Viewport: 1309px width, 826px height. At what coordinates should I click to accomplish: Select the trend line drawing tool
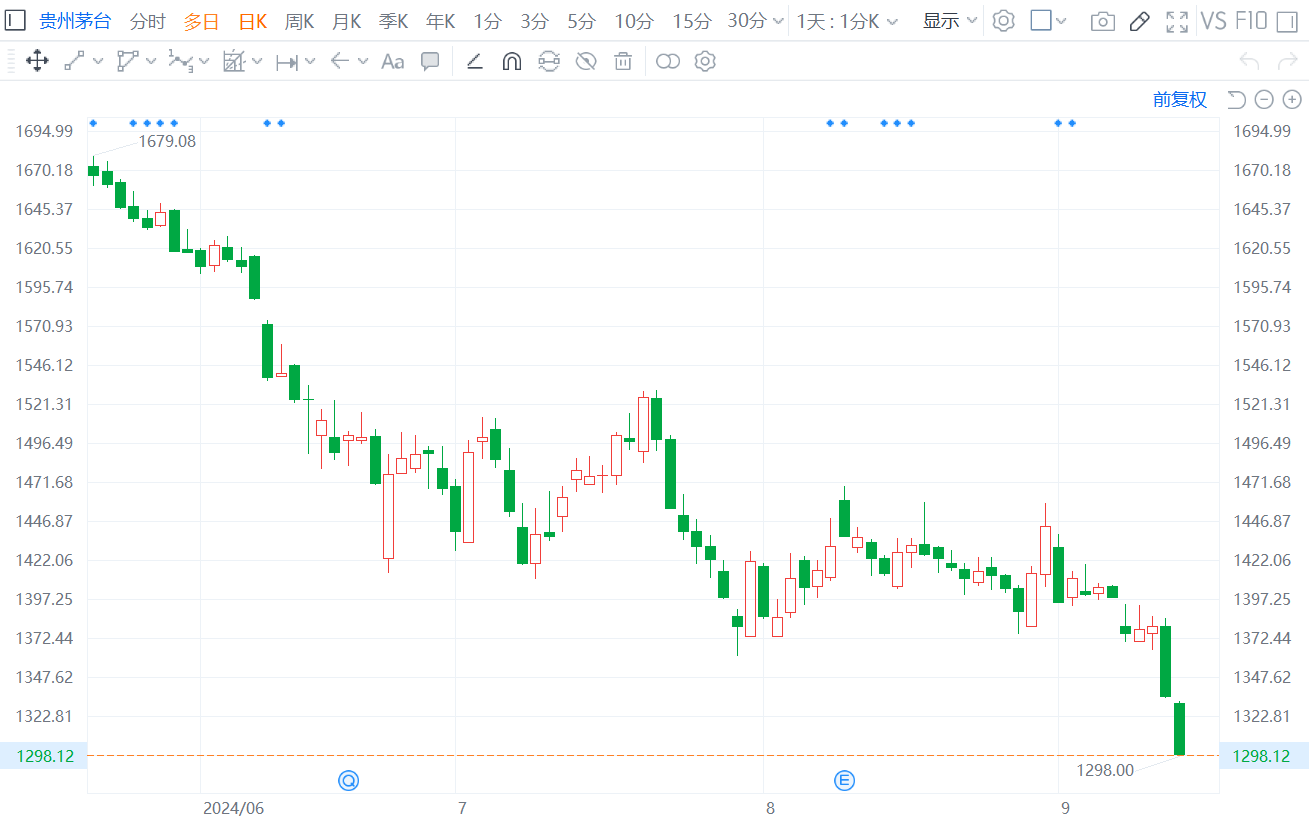click(x=74, y=62)
